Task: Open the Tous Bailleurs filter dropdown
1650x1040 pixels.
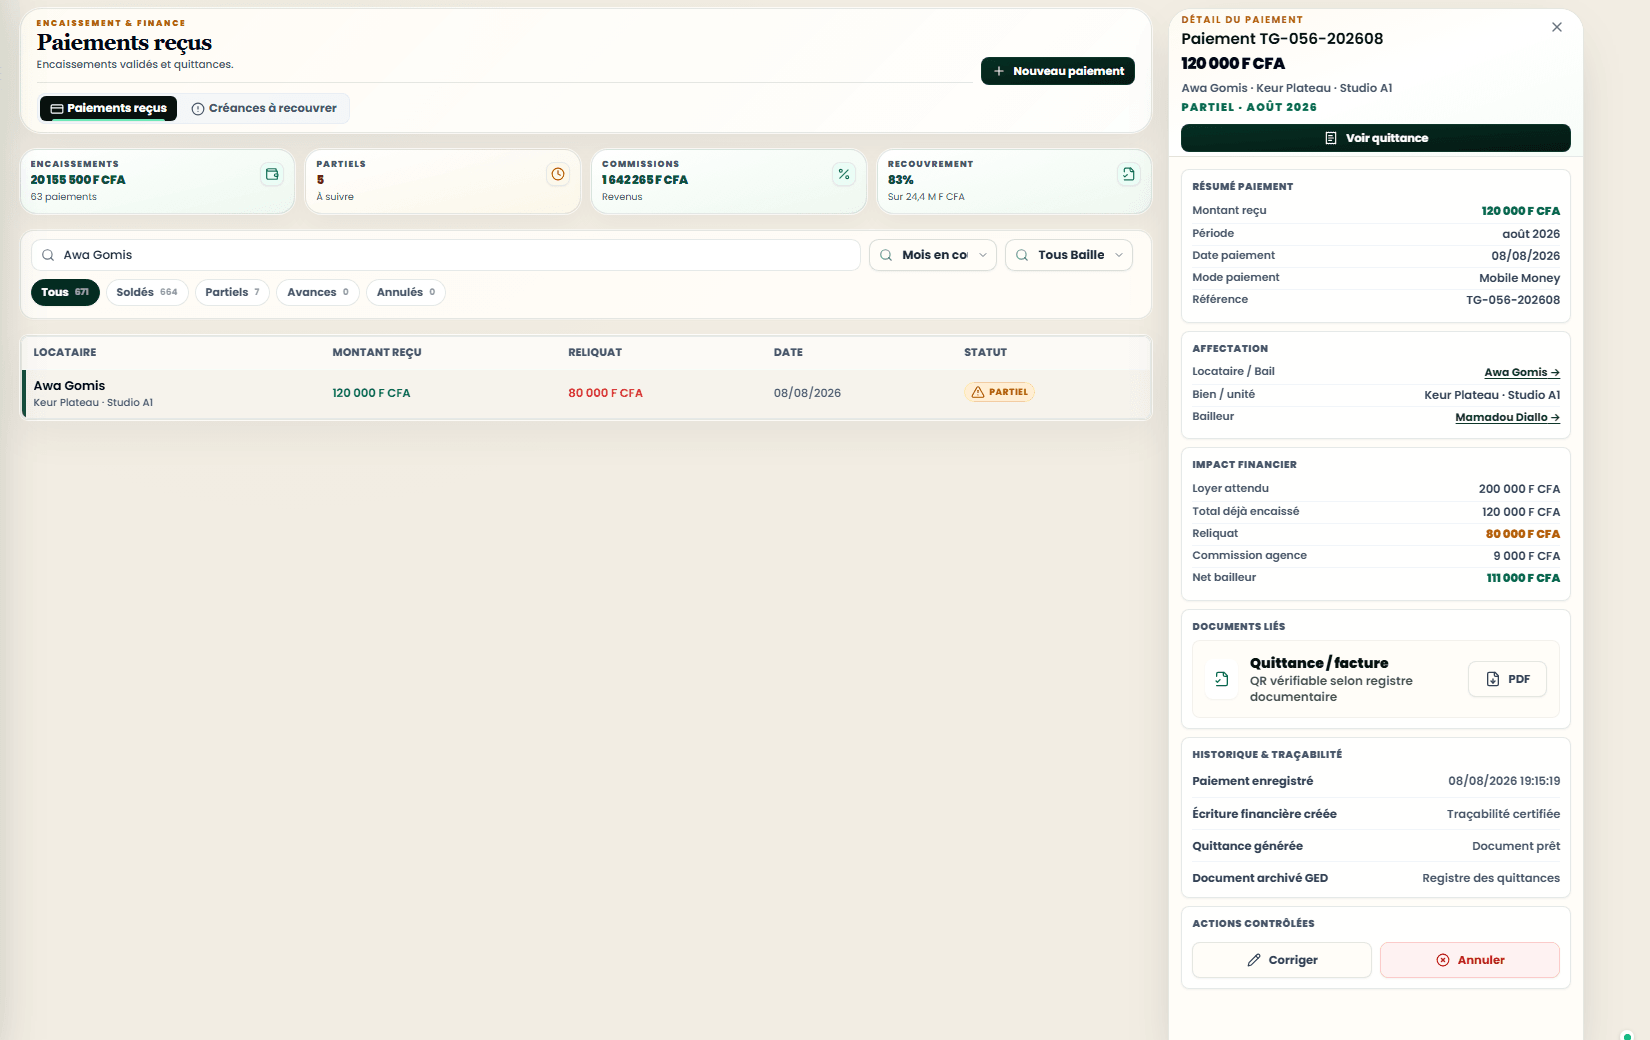Action: coord(1069,255)
